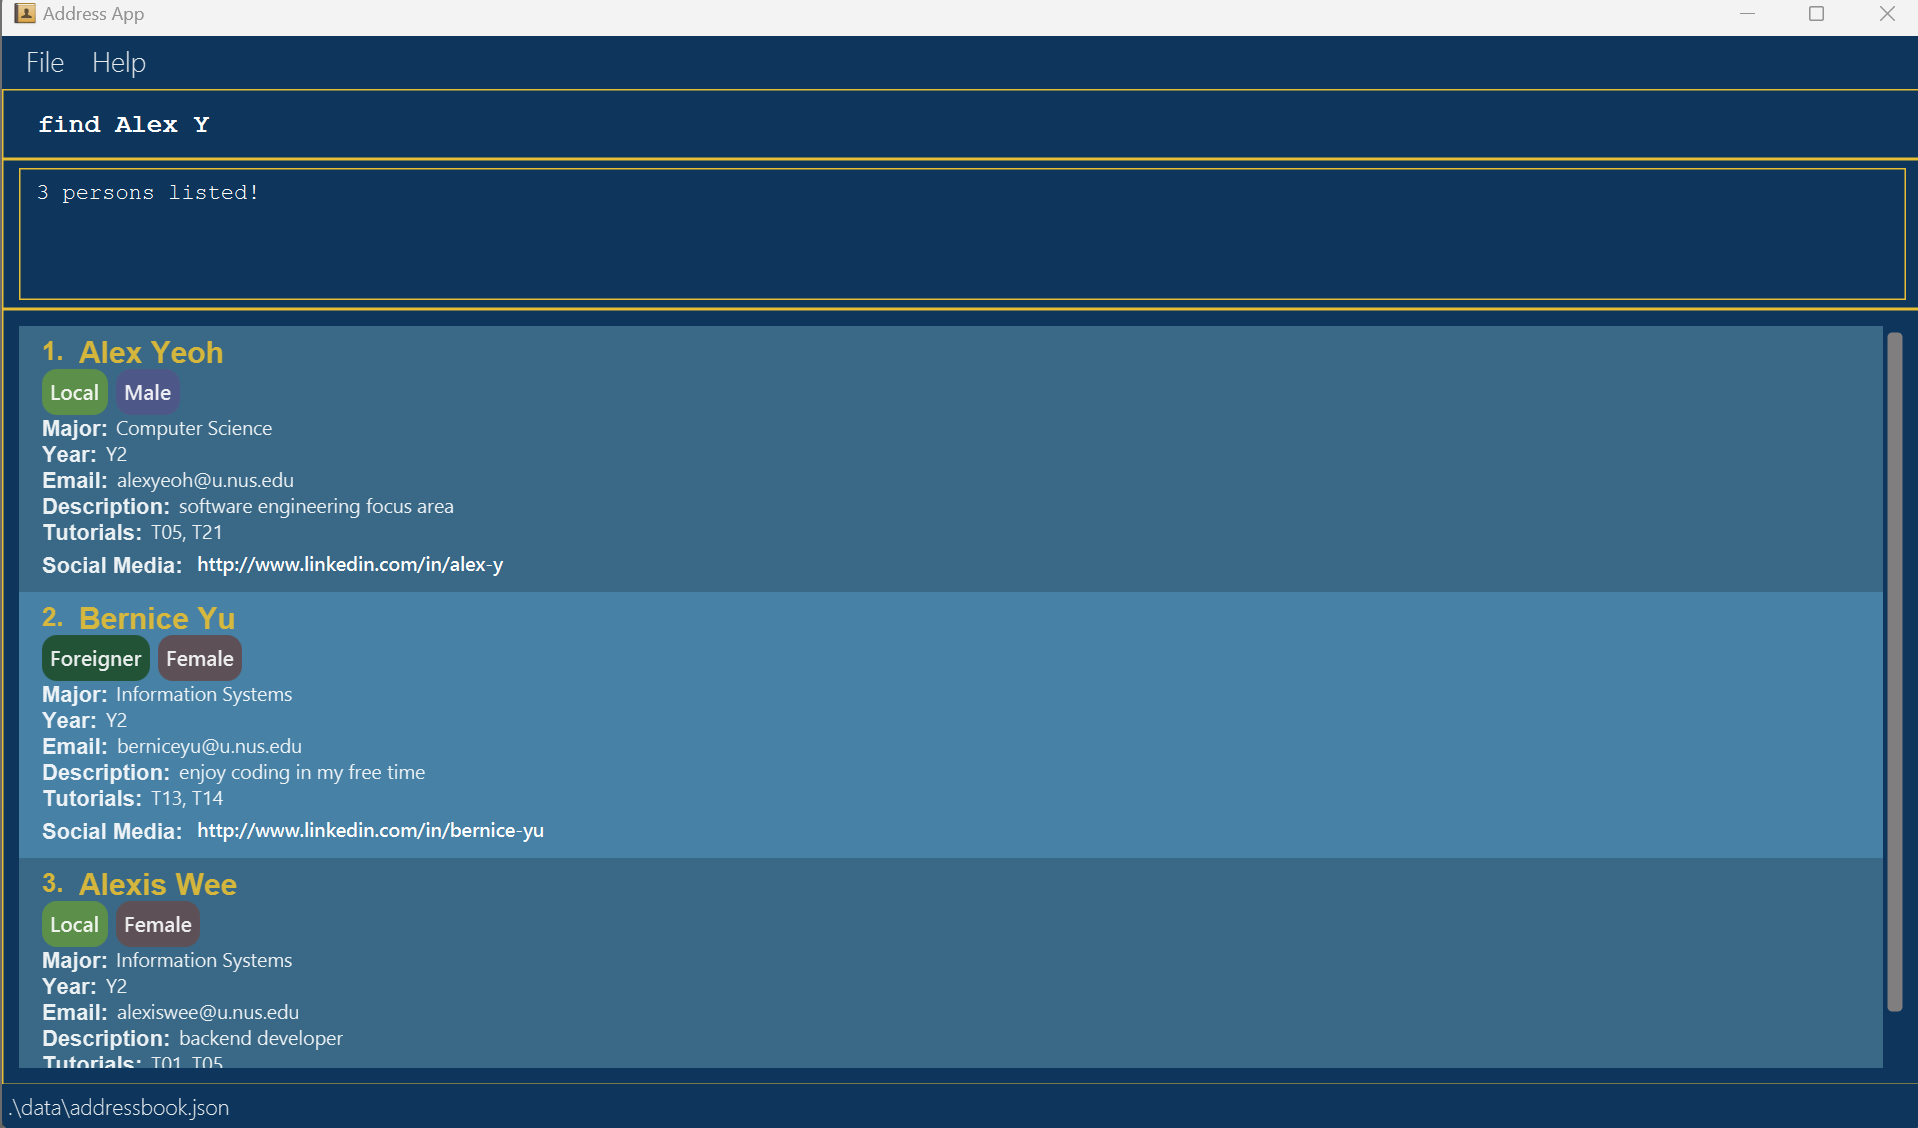Viewport: 1918px width, 1128px height.
Task: Open Bernice Yu's LinkedIn link
Action: coord(370,831)
